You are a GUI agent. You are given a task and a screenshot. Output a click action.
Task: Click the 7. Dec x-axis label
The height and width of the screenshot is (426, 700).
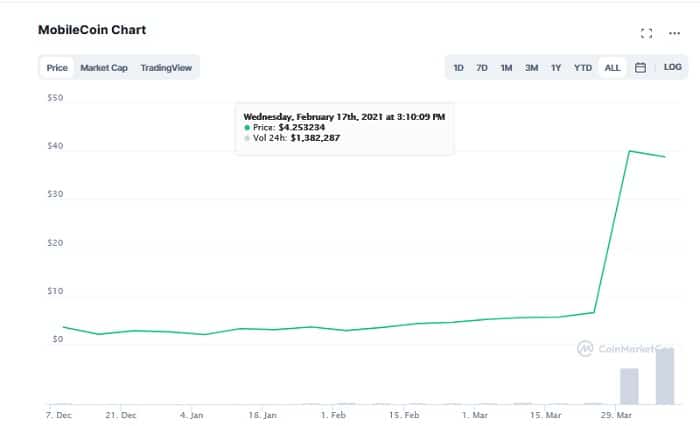[58, 415]
